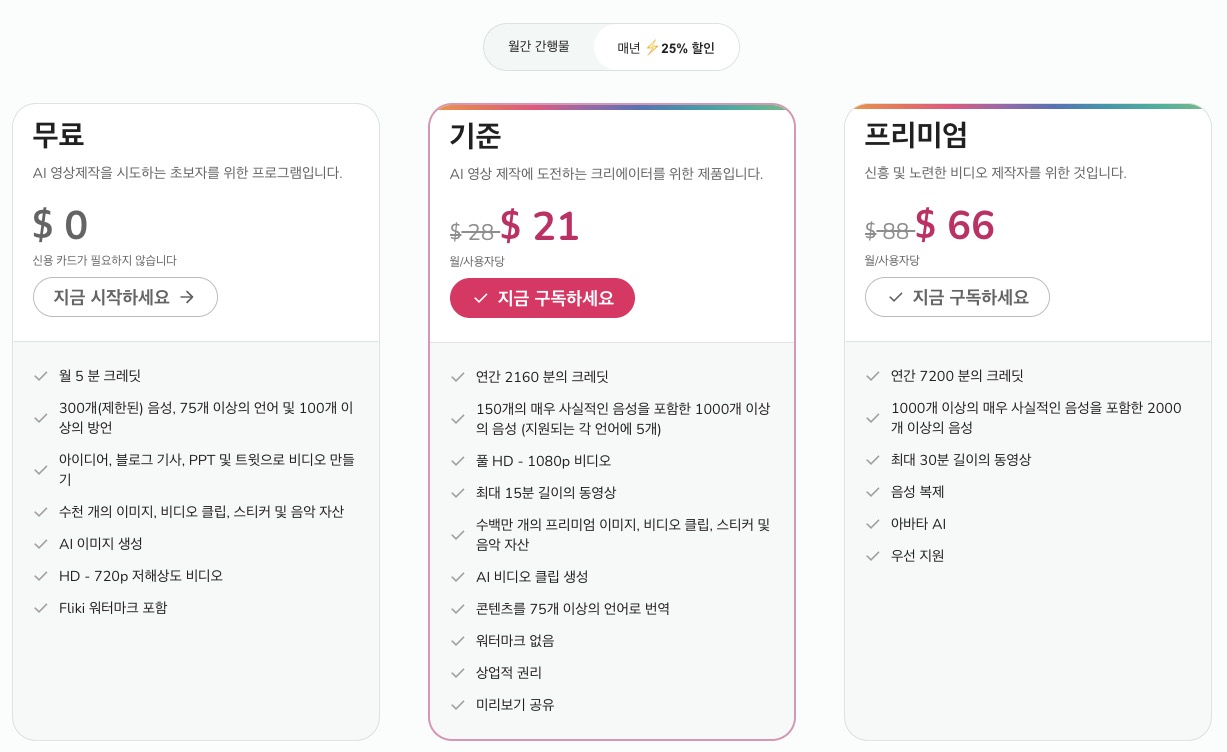This screenshot has width=1227, height=752.
Task: Click the discounted $21 price text
Action: 540,226
